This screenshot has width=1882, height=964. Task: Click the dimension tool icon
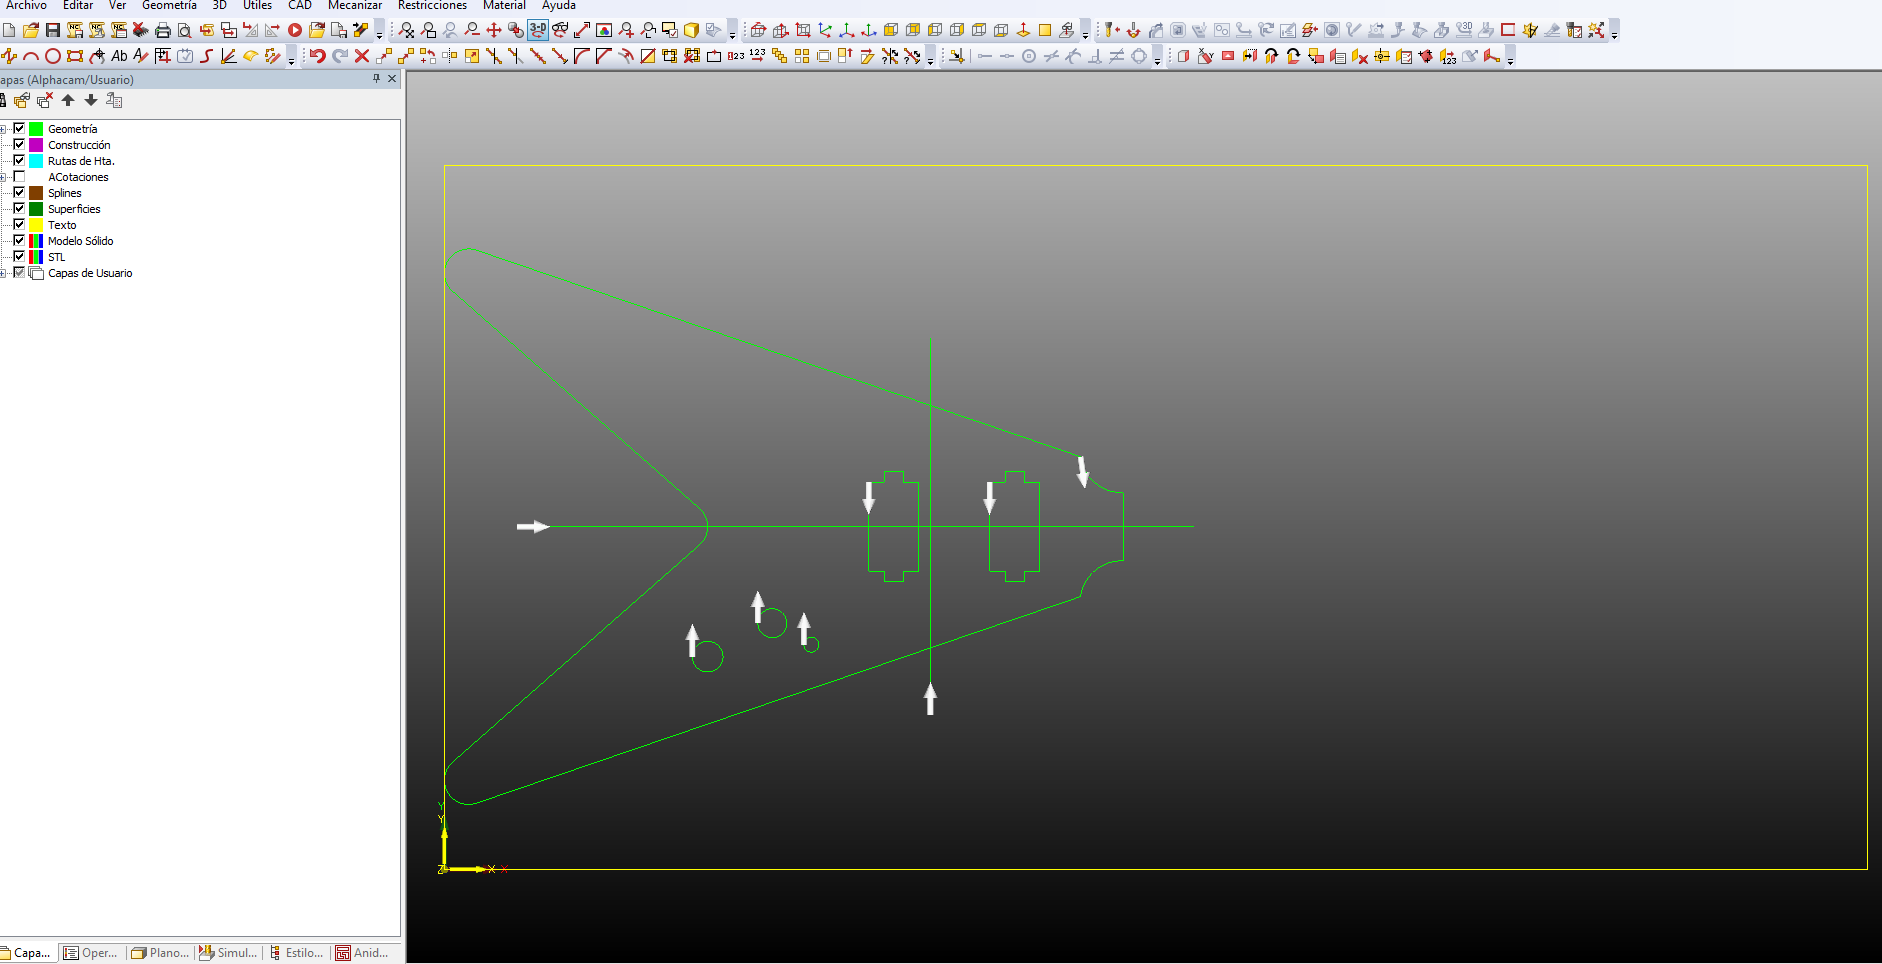coord(163,56)
